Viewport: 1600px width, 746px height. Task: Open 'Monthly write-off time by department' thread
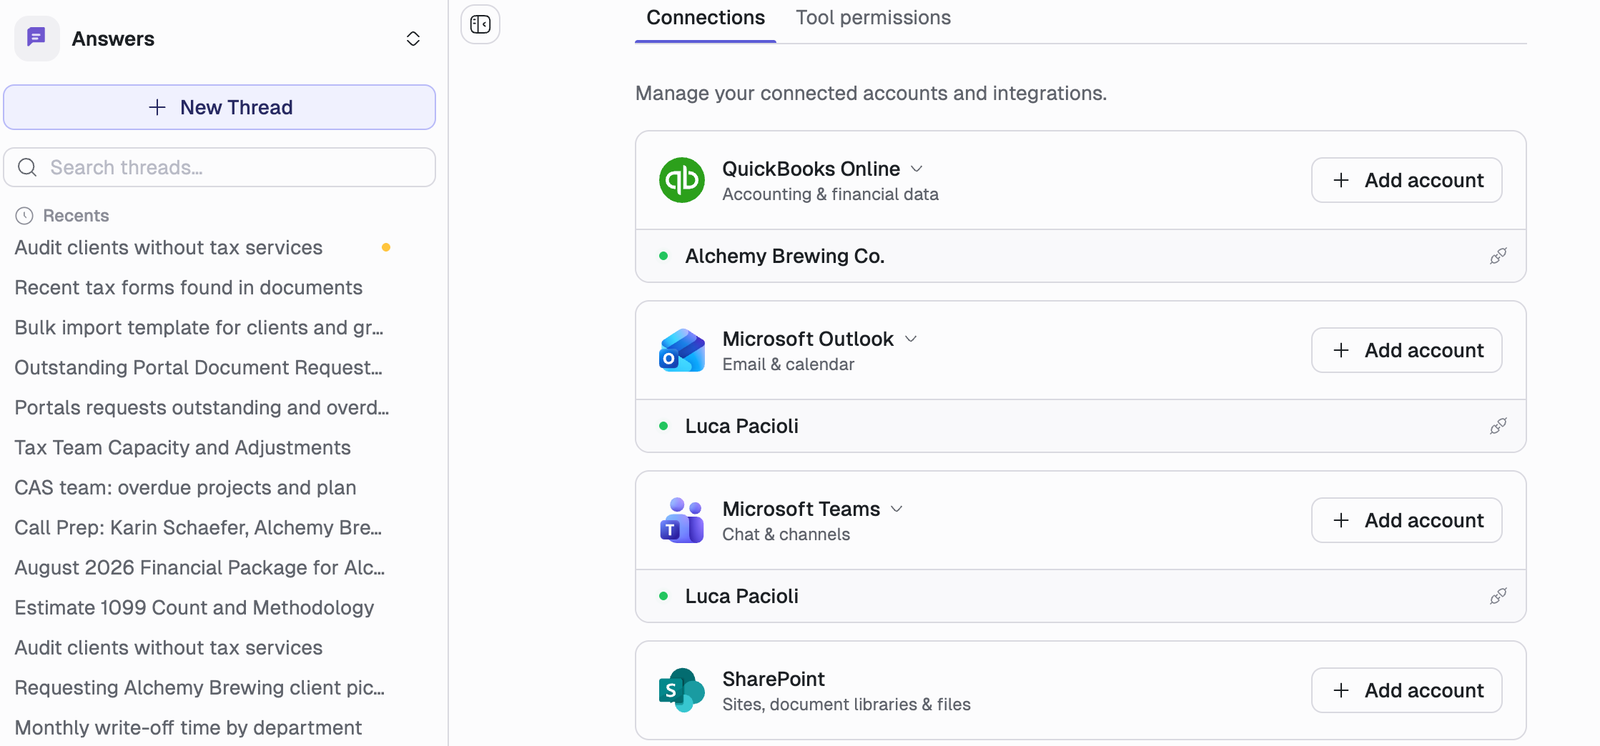189,728
